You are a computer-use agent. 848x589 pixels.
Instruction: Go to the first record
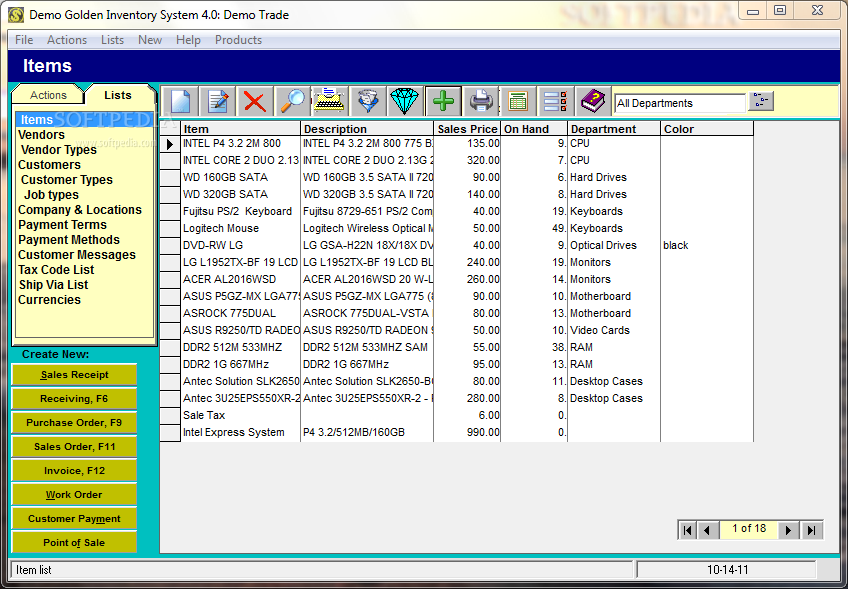click(x=687, y=530)
